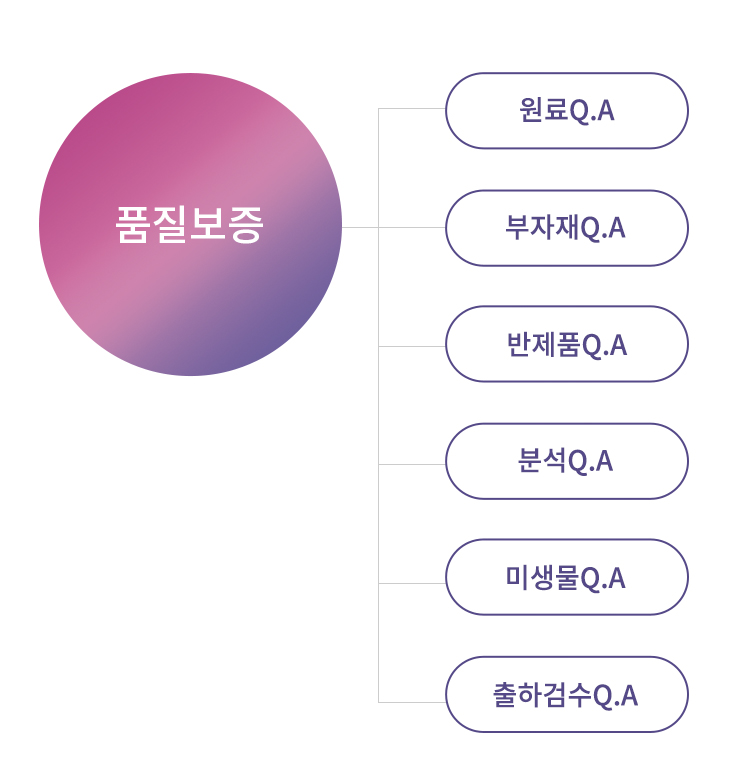The width and height of the screenshot is (740, 775).
Task: Click the top corner of the connector trunk
Action: tap(379, 108)
